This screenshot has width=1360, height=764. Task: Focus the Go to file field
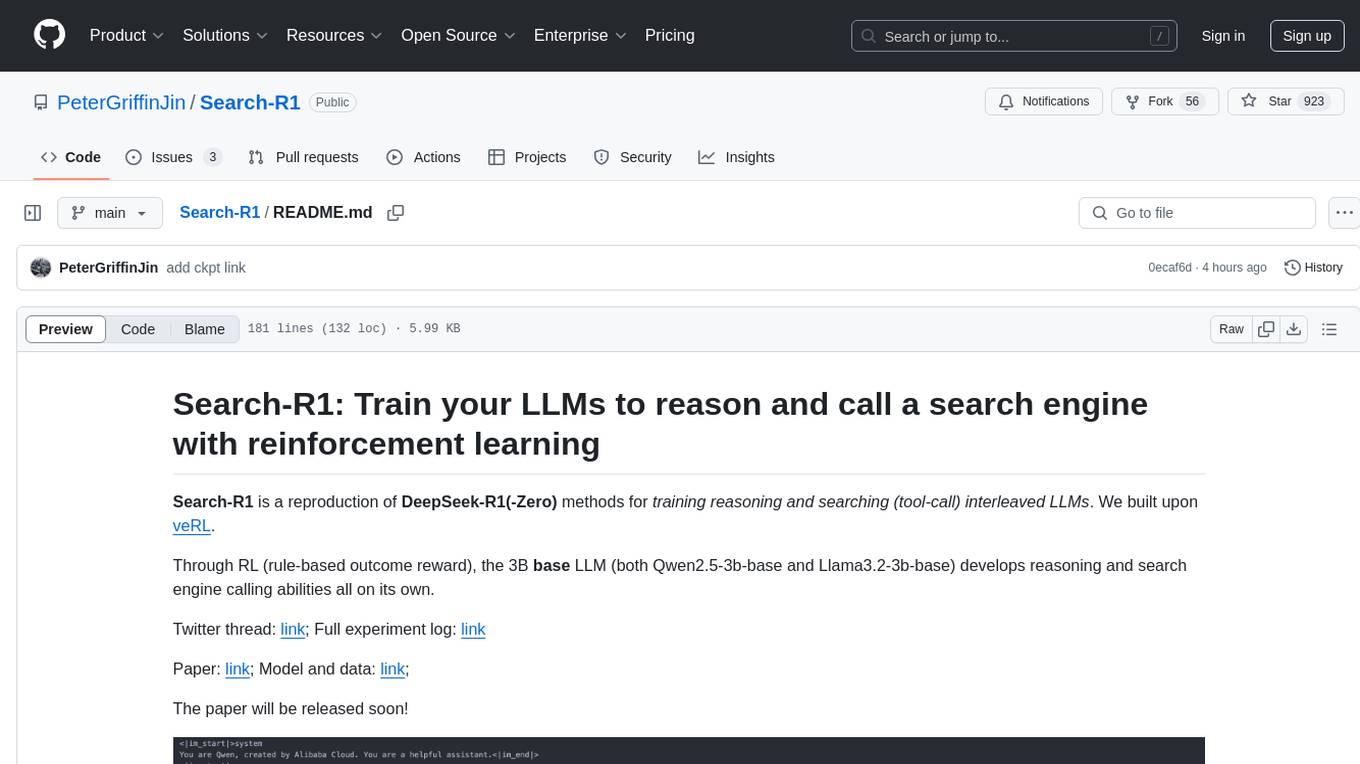[1197, 213]
